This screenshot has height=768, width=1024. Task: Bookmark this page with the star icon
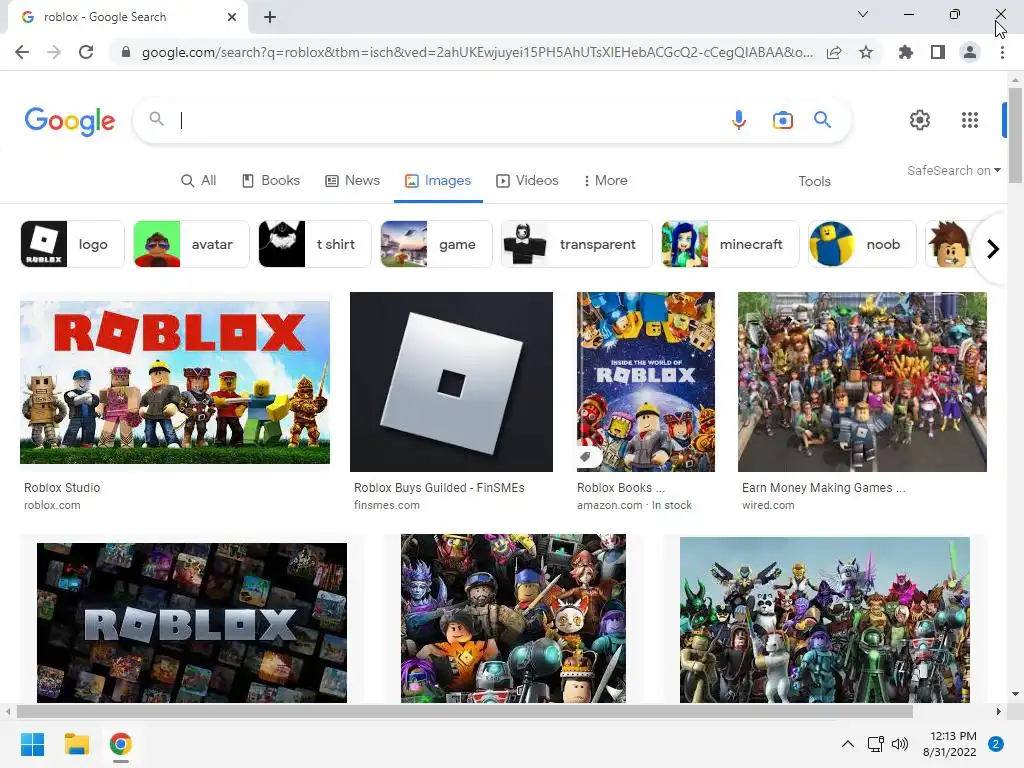pyautogui.click(x=866, y=52)
